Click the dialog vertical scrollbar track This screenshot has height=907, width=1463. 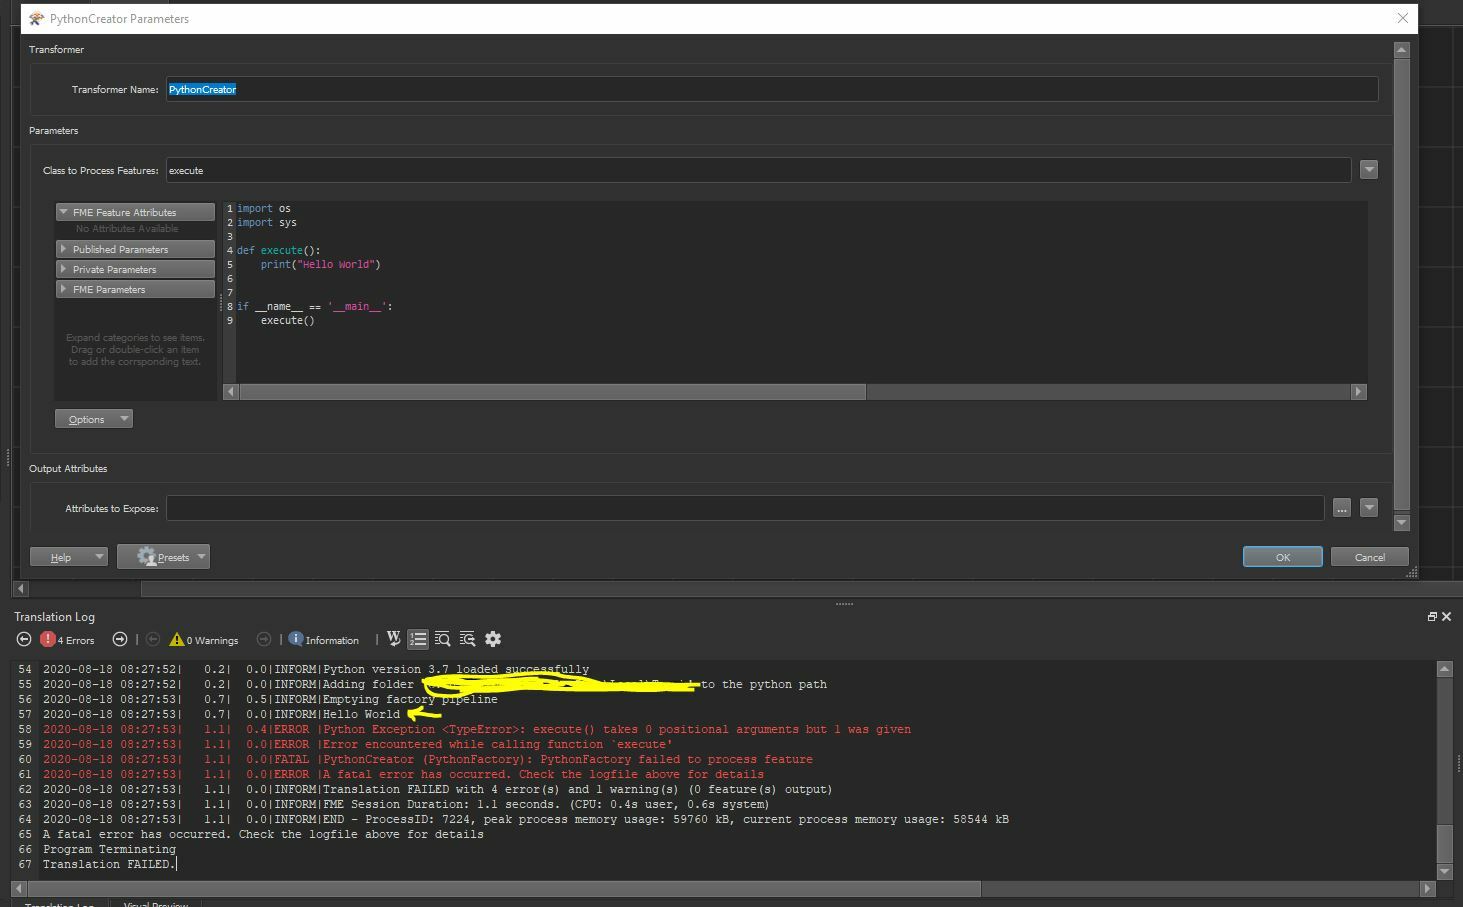[1401, 285]
